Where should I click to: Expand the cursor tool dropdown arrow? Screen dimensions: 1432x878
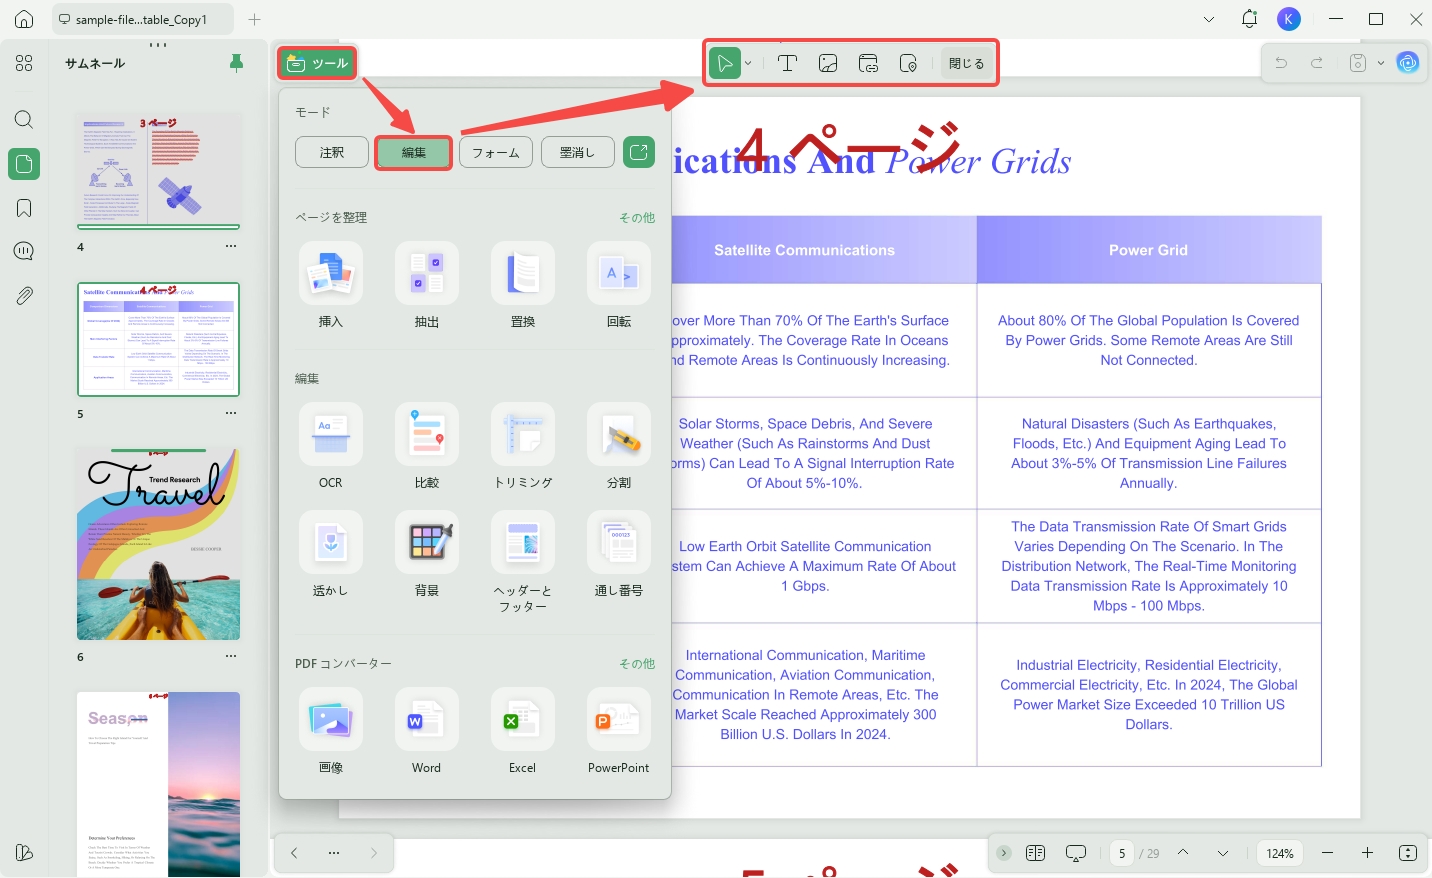pyautogui.click(x=748, y=63)
